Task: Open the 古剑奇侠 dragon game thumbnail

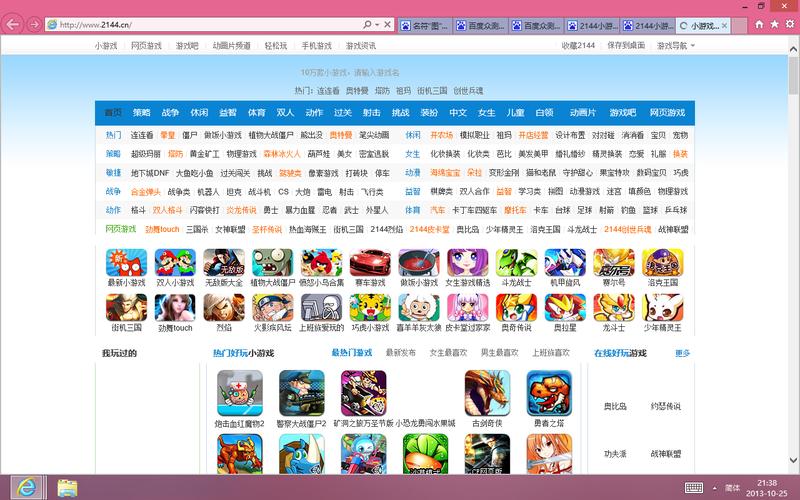Action: [487, 393]
